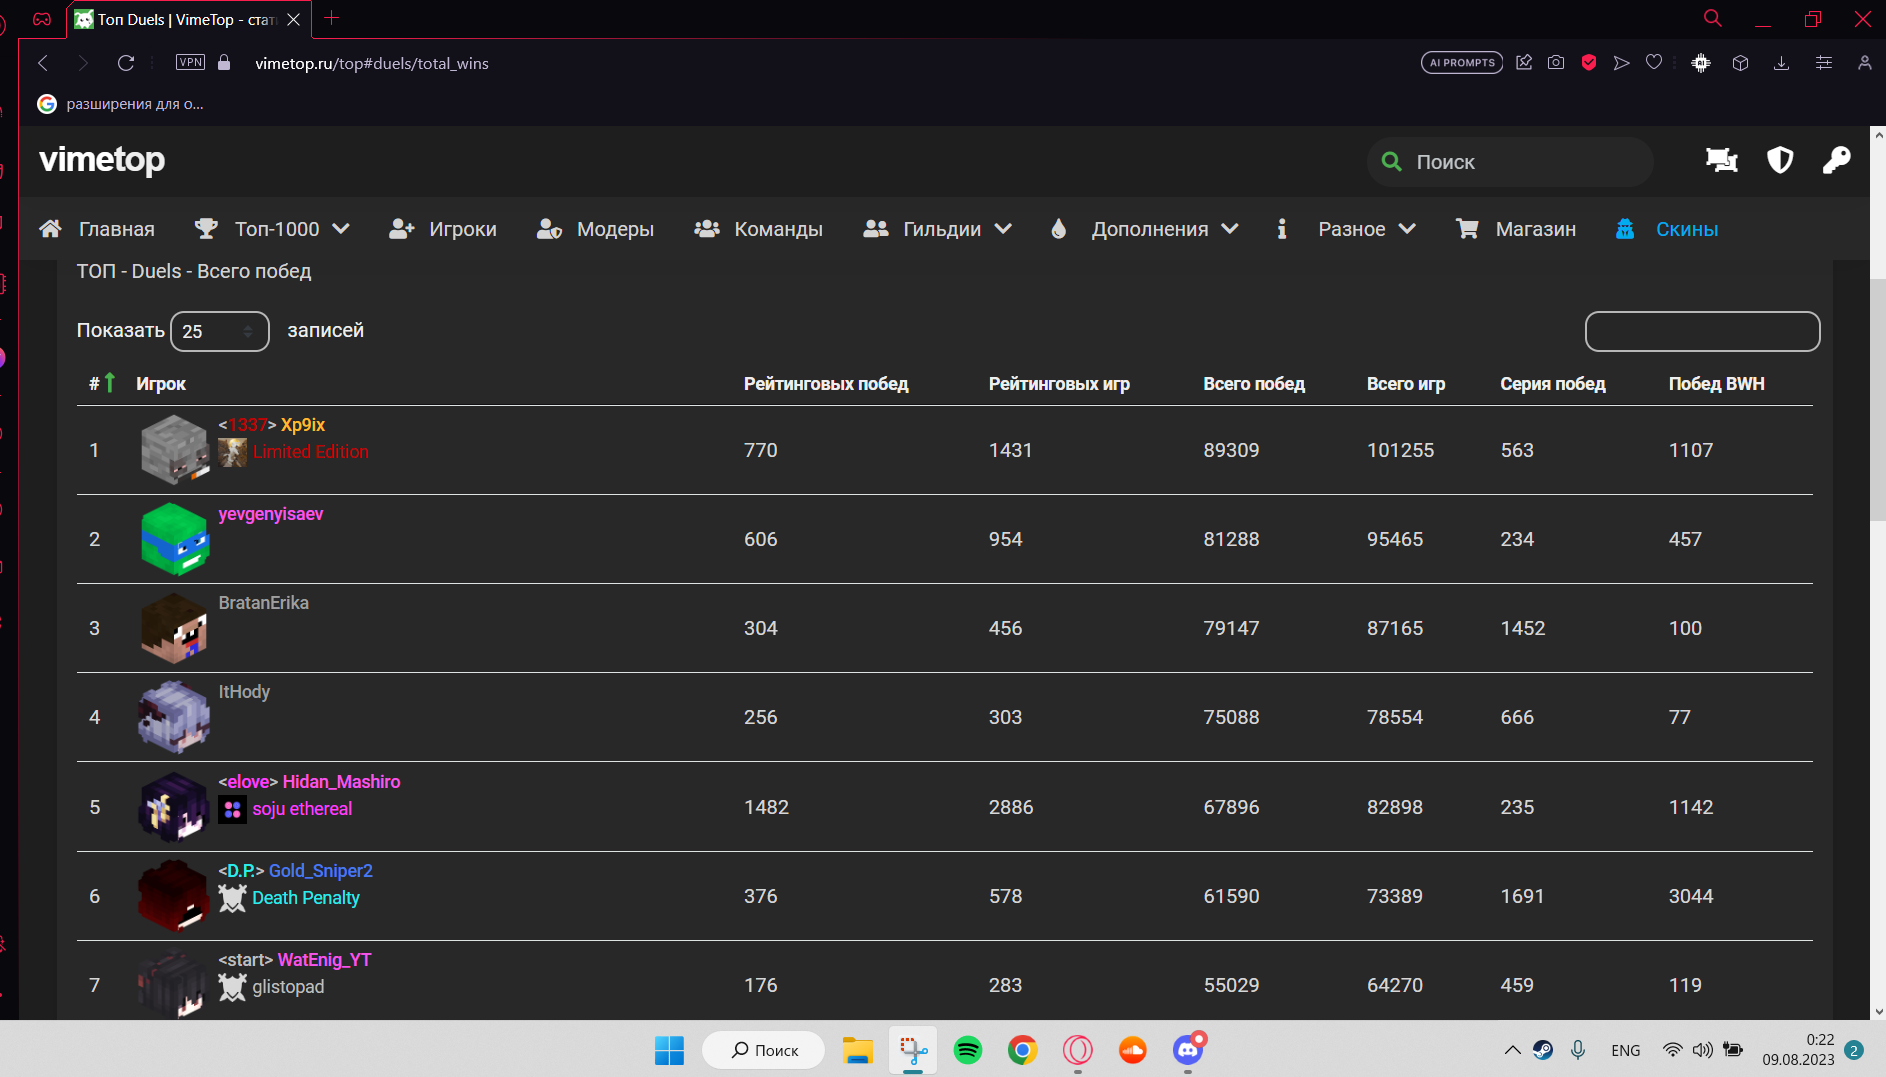Click the key login icon

click(1836, 161)
